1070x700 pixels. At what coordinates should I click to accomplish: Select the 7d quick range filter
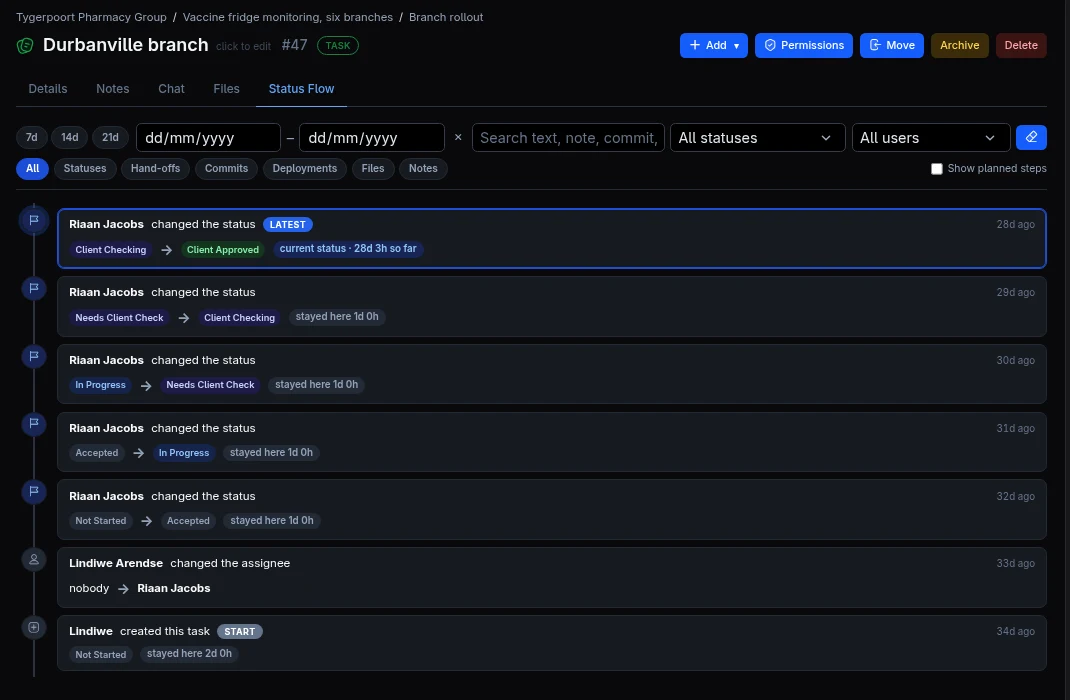[31, 137]
